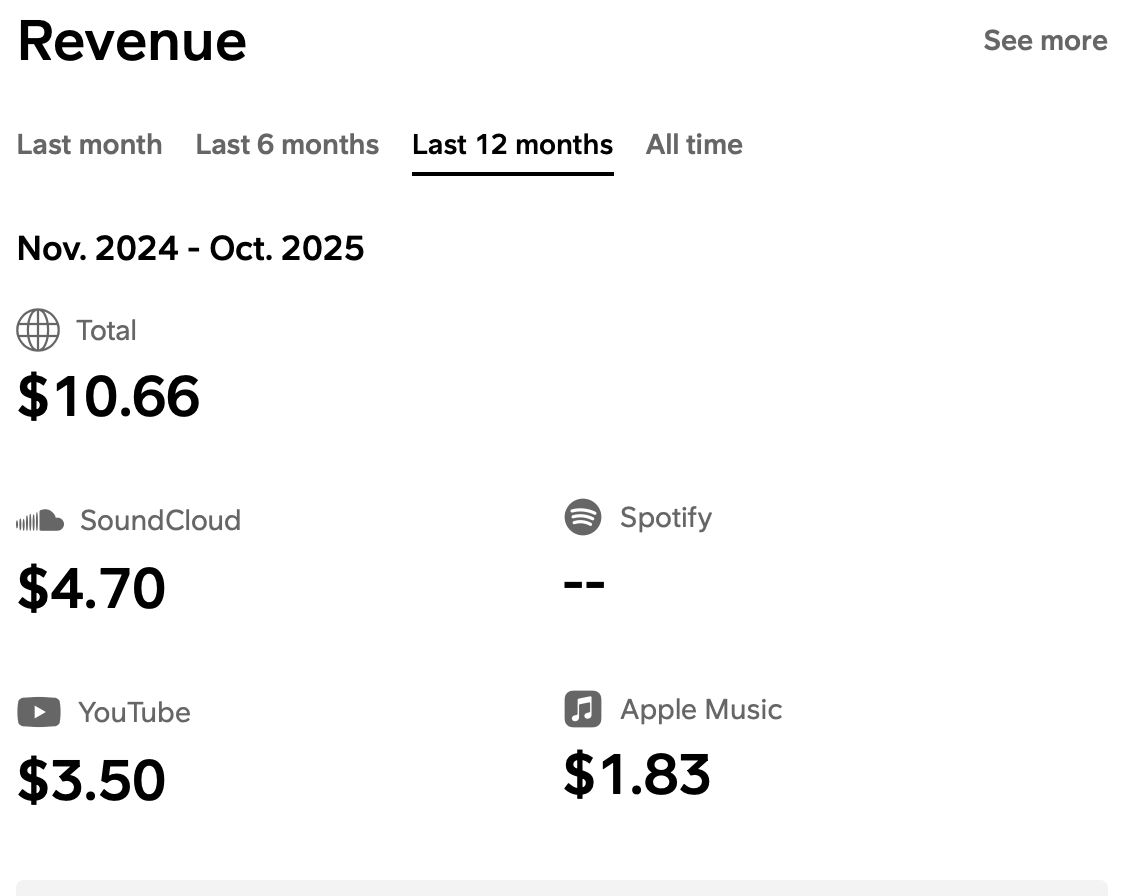Click the Apple Music label text
Screen dimensions: 1138x896
point(701,710)
